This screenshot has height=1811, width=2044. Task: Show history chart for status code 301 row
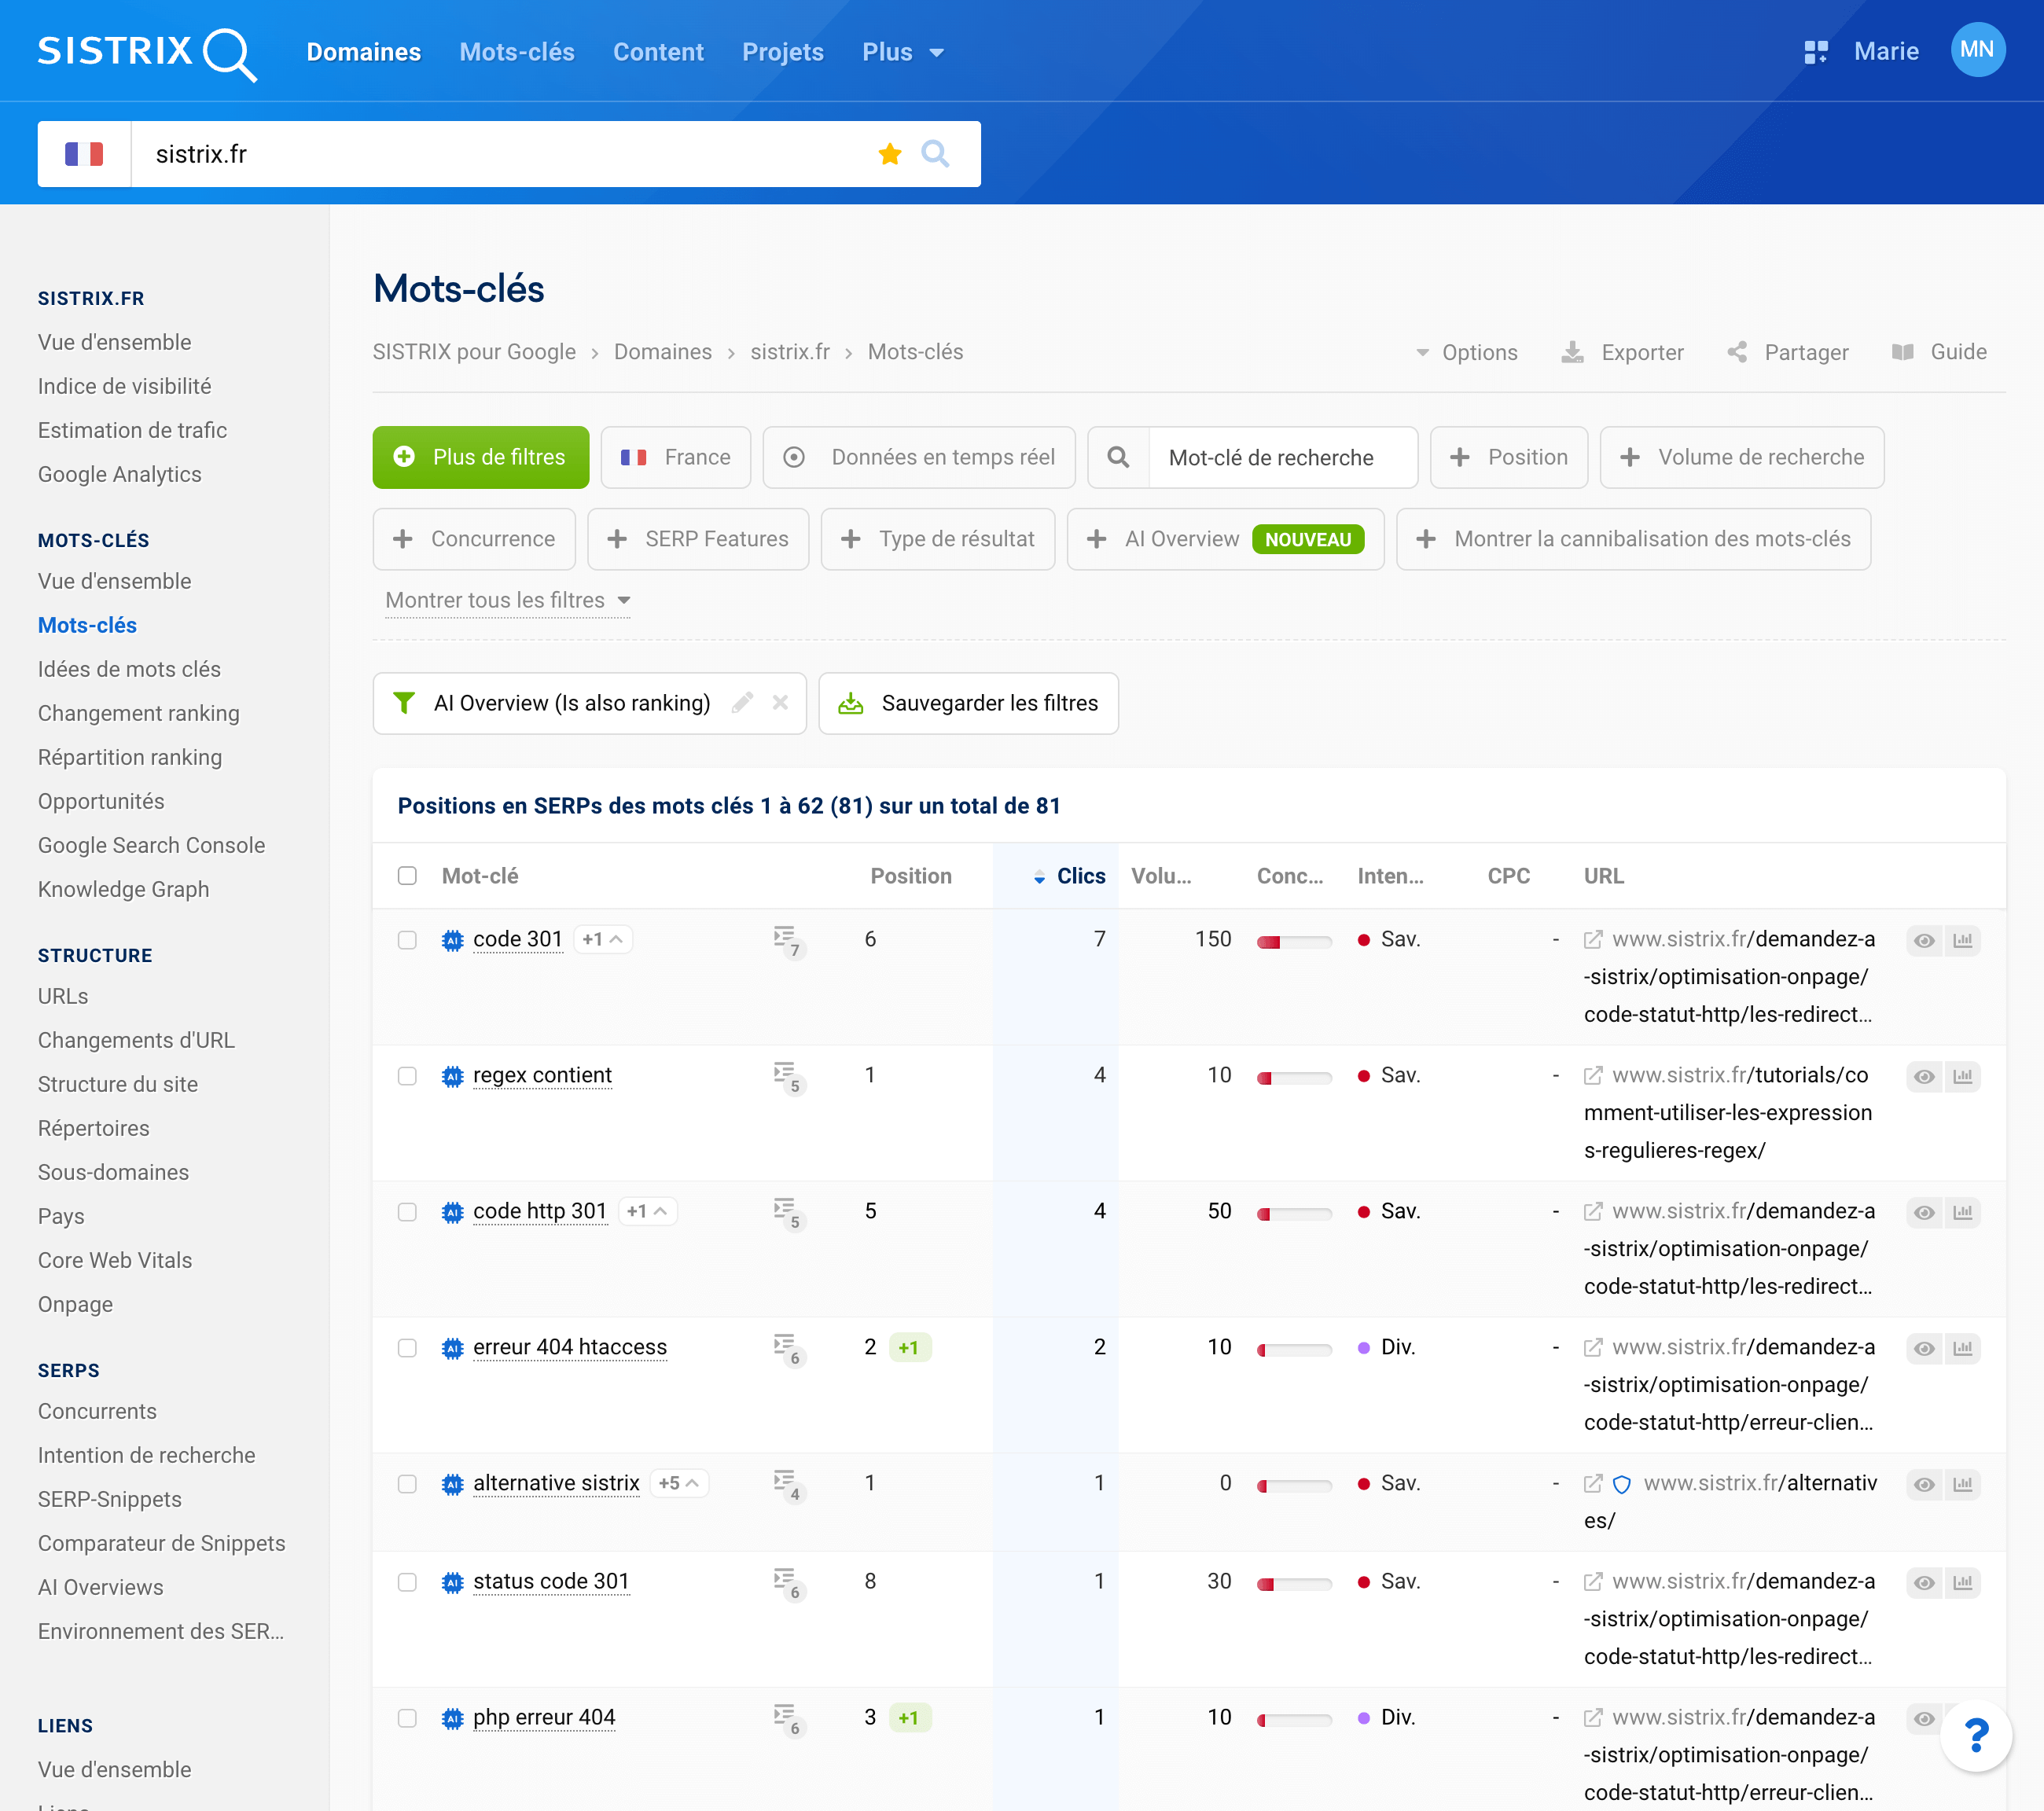(x=1962, y=1582)
